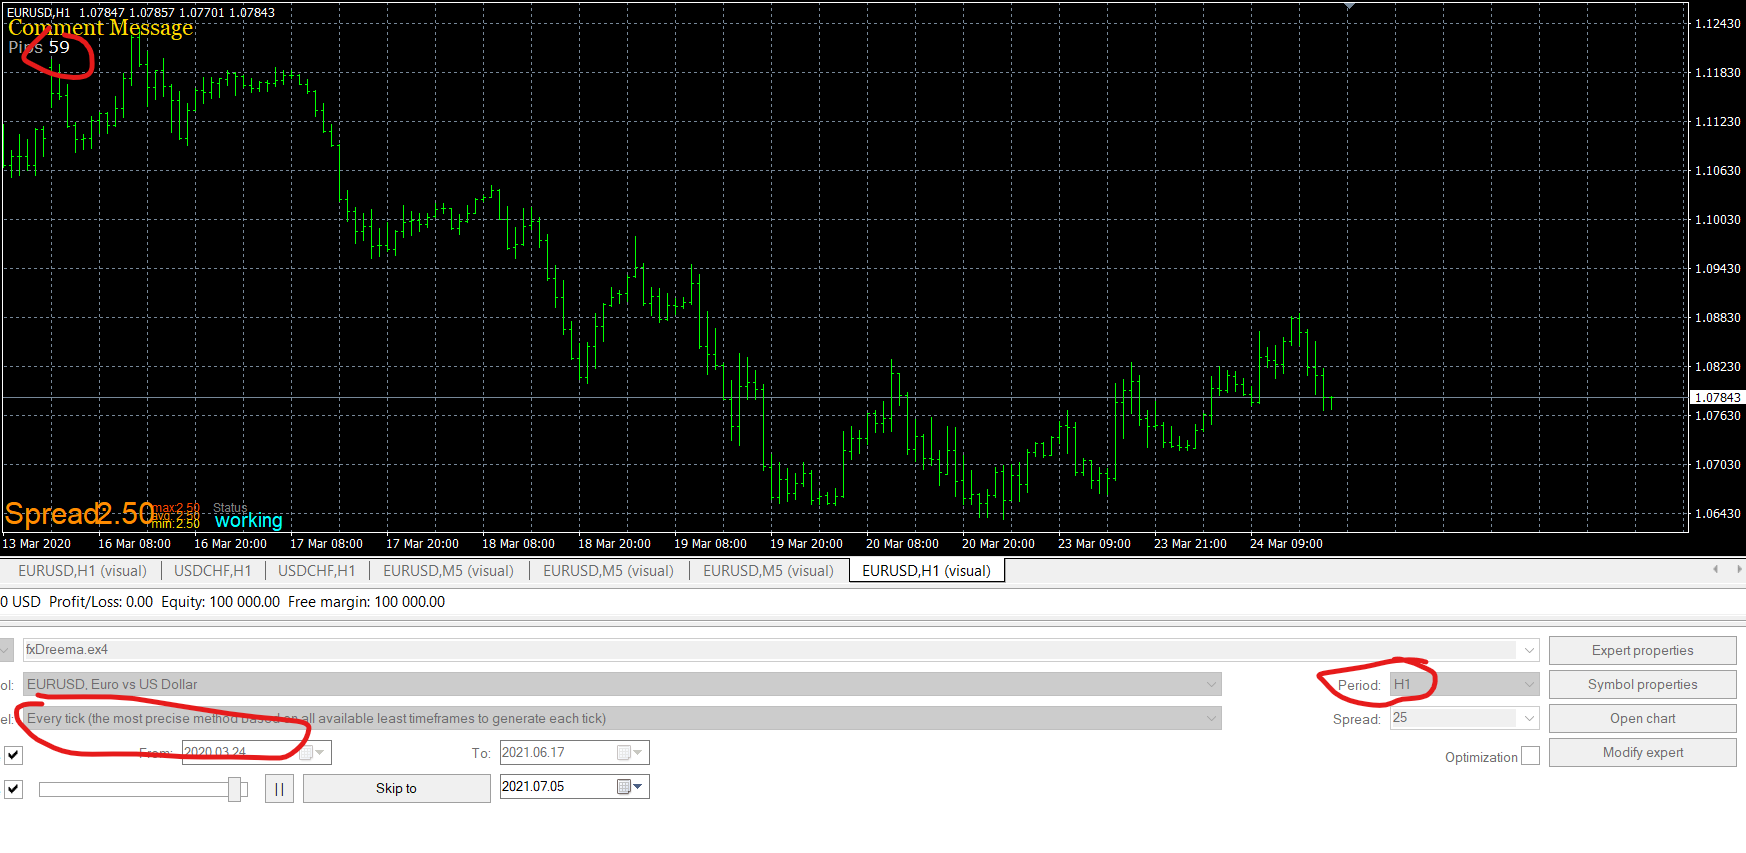
Task: Click the cyan 'working' status text
Action: 249,520
